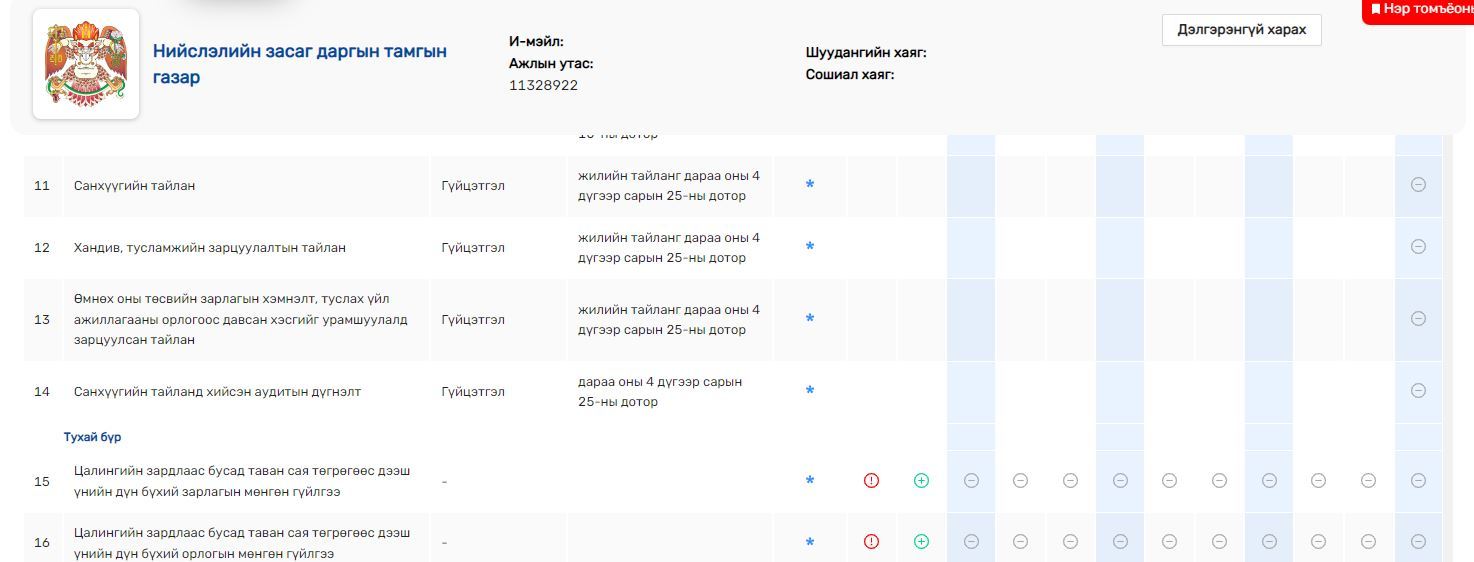
Task: Click the blue asterisk in row 12
Action: [x=810, y=247]
